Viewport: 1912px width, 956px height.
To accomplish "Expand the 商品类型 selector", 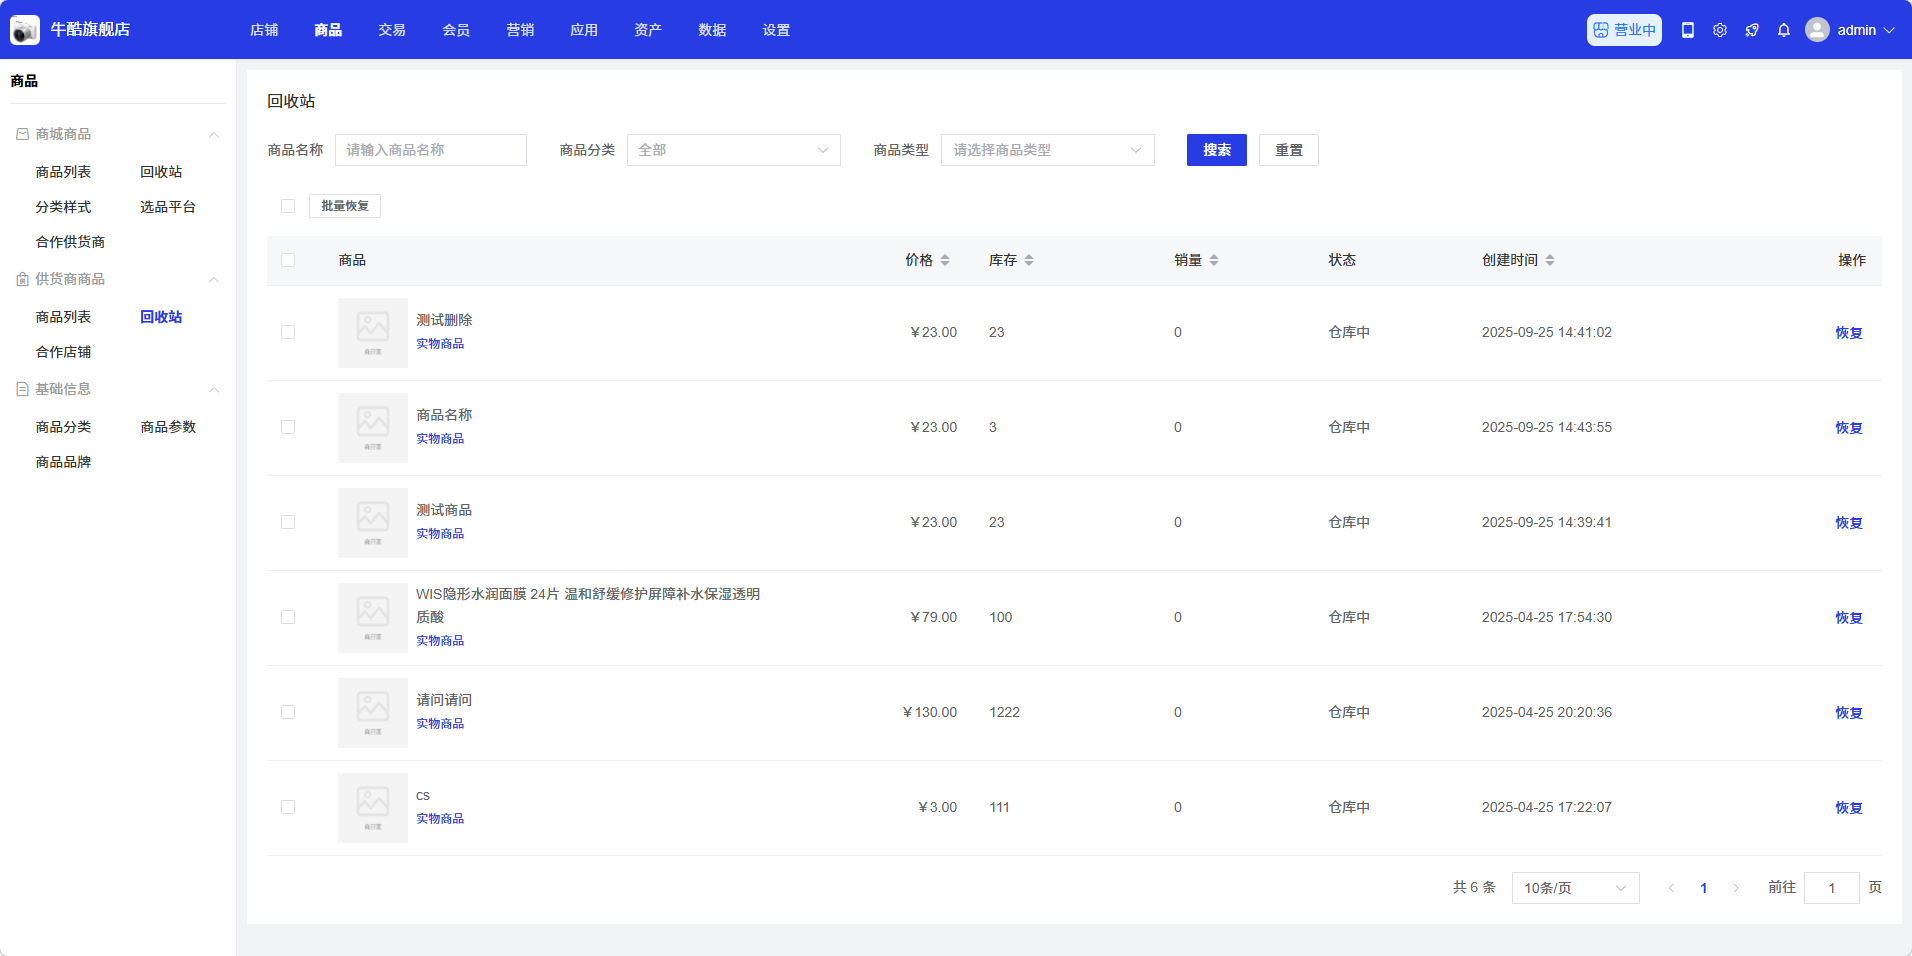I will click(1047, 150).
